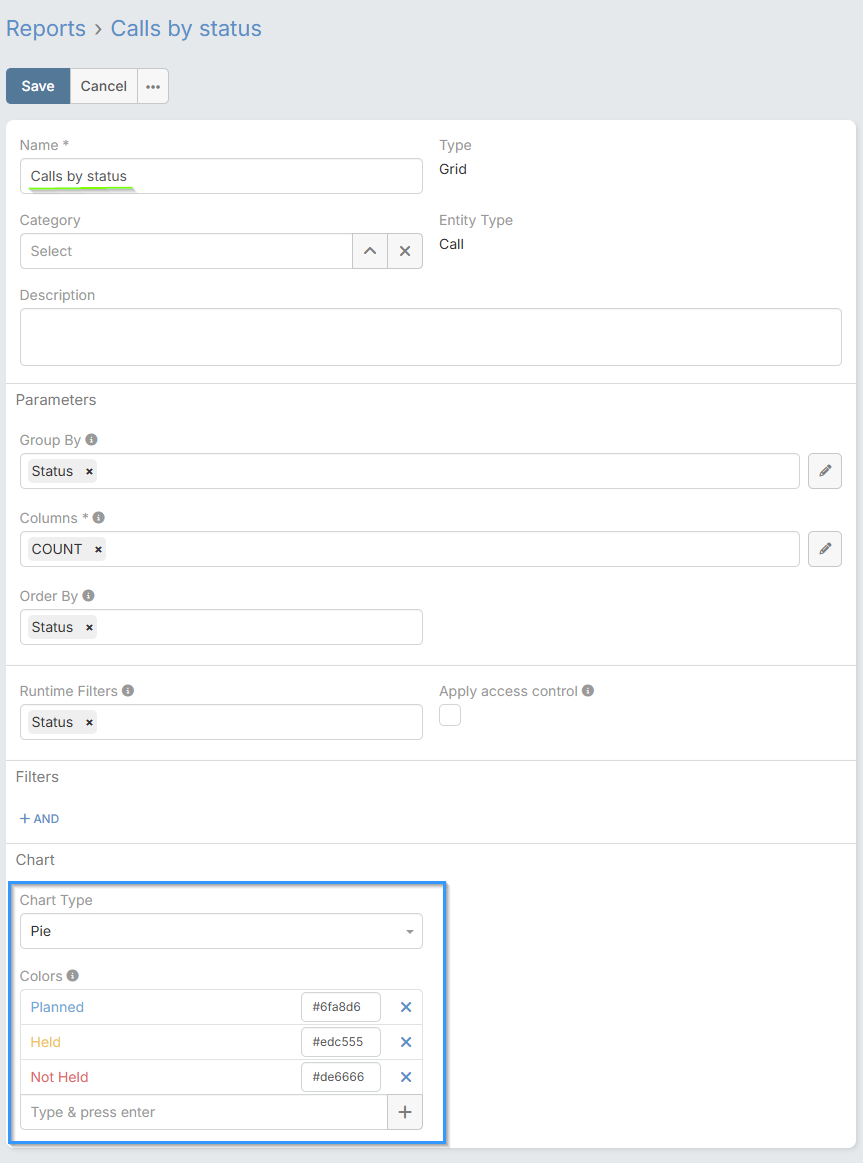Remove the Planned color entry
The height and width of the screenshot is (1163, 863).
click(x=406, y=1007)
